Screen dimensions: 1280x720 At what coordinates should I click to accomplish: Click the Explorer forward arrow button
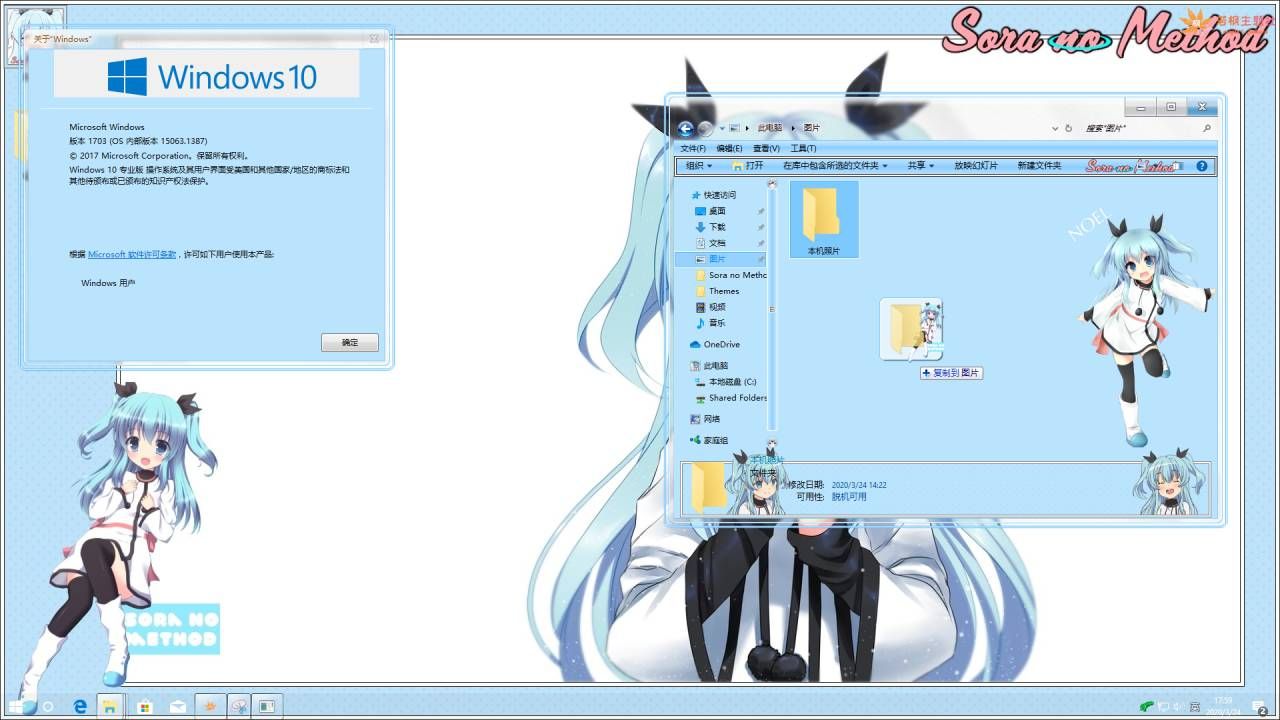(706, 128)
